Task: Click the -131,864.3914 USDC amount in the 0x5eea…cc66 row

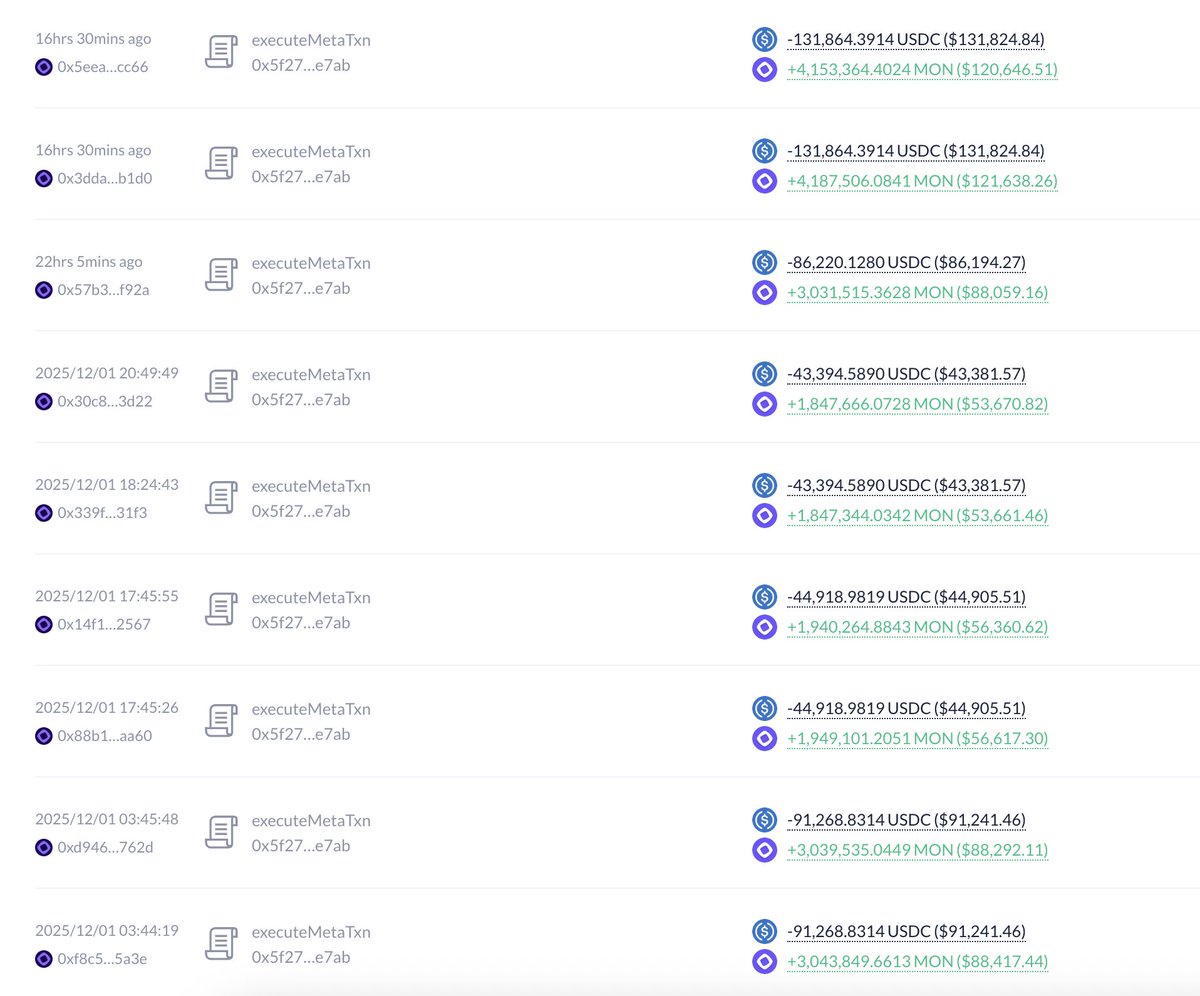Action: click(916, 39)
